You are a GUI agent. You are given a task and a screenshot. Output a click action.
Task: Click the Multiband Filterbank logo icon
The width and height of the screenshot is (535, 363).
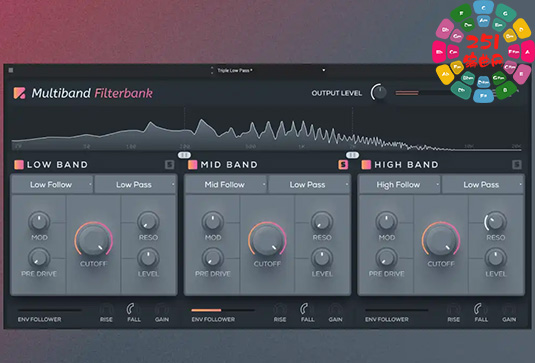[x=19, y=93]
